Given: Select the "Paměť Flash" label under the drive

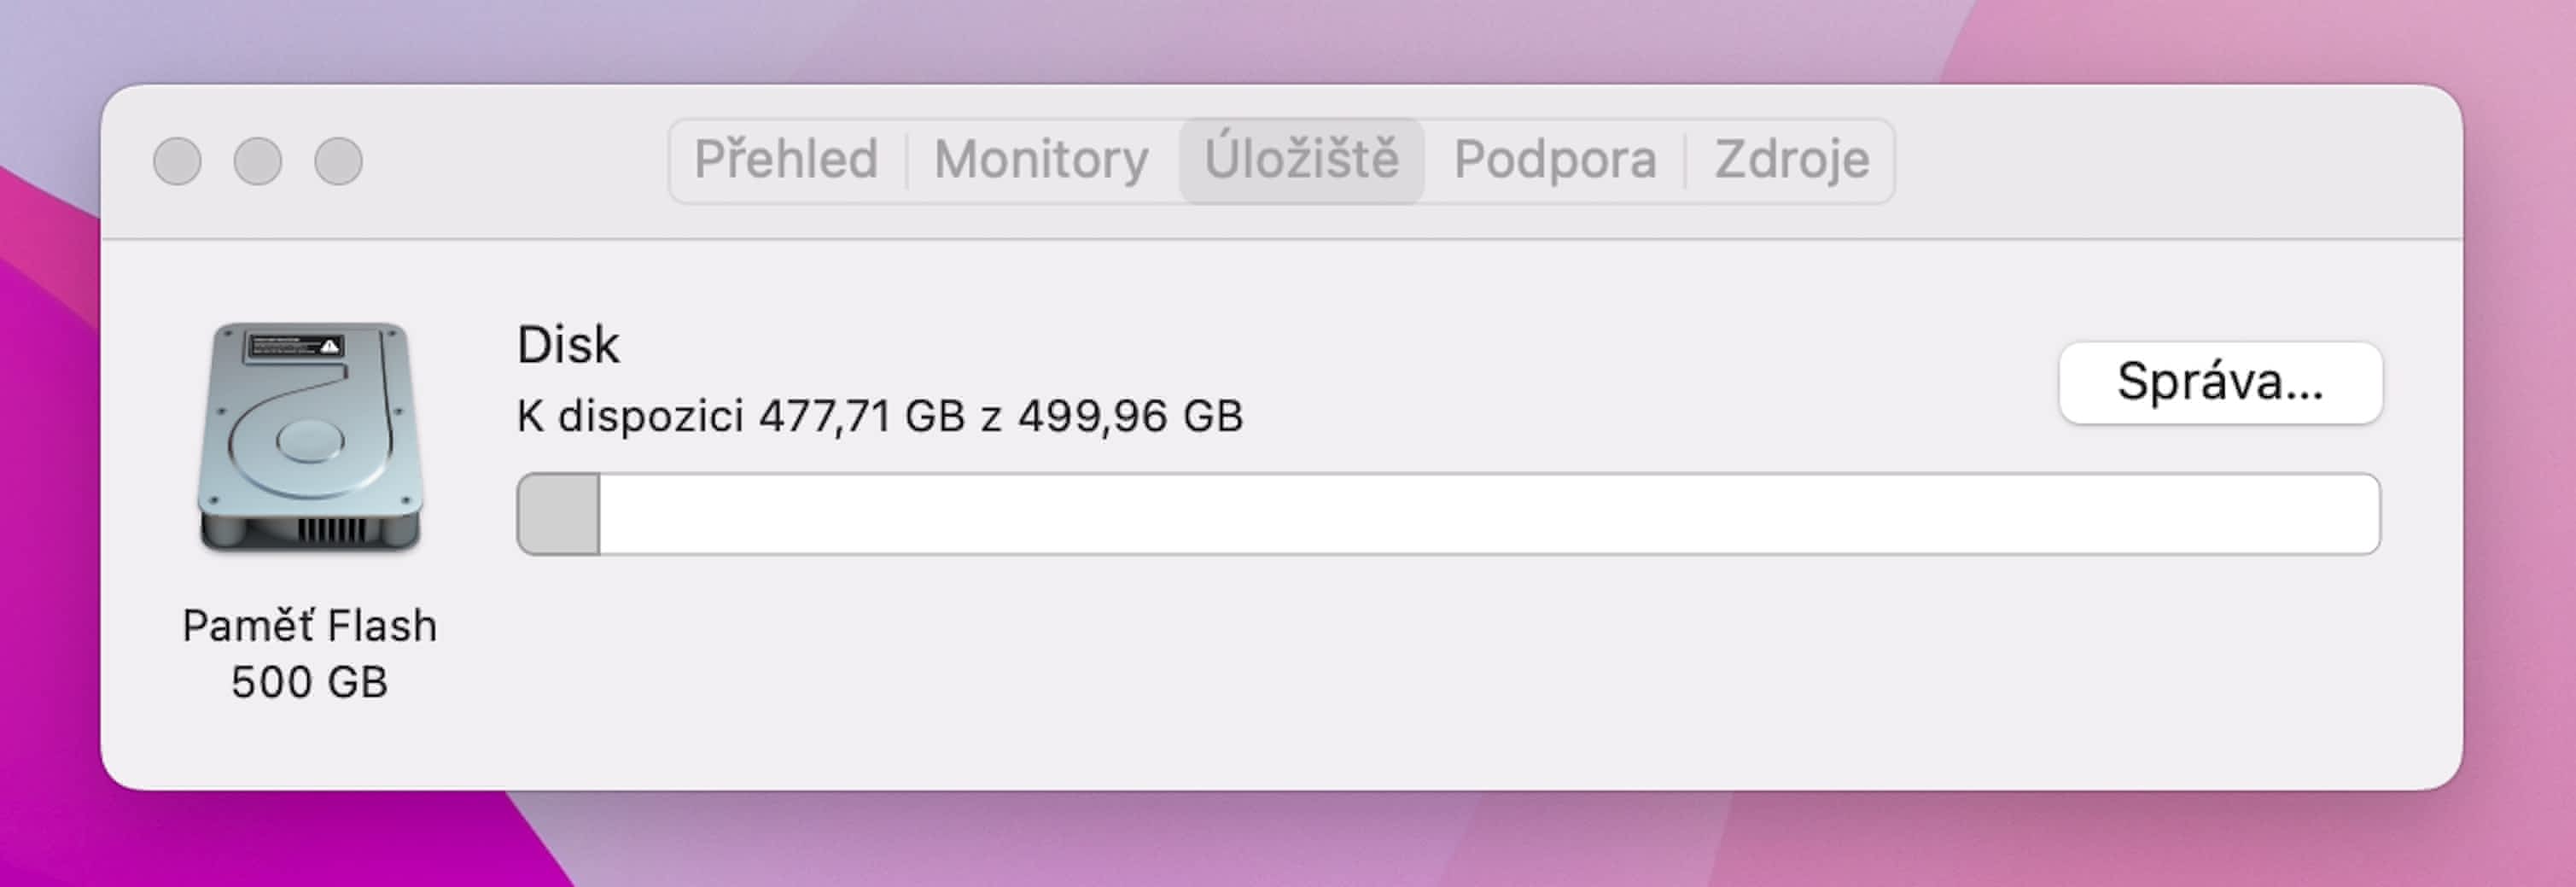Looking at the screenshot, I should tap(310, 626).
